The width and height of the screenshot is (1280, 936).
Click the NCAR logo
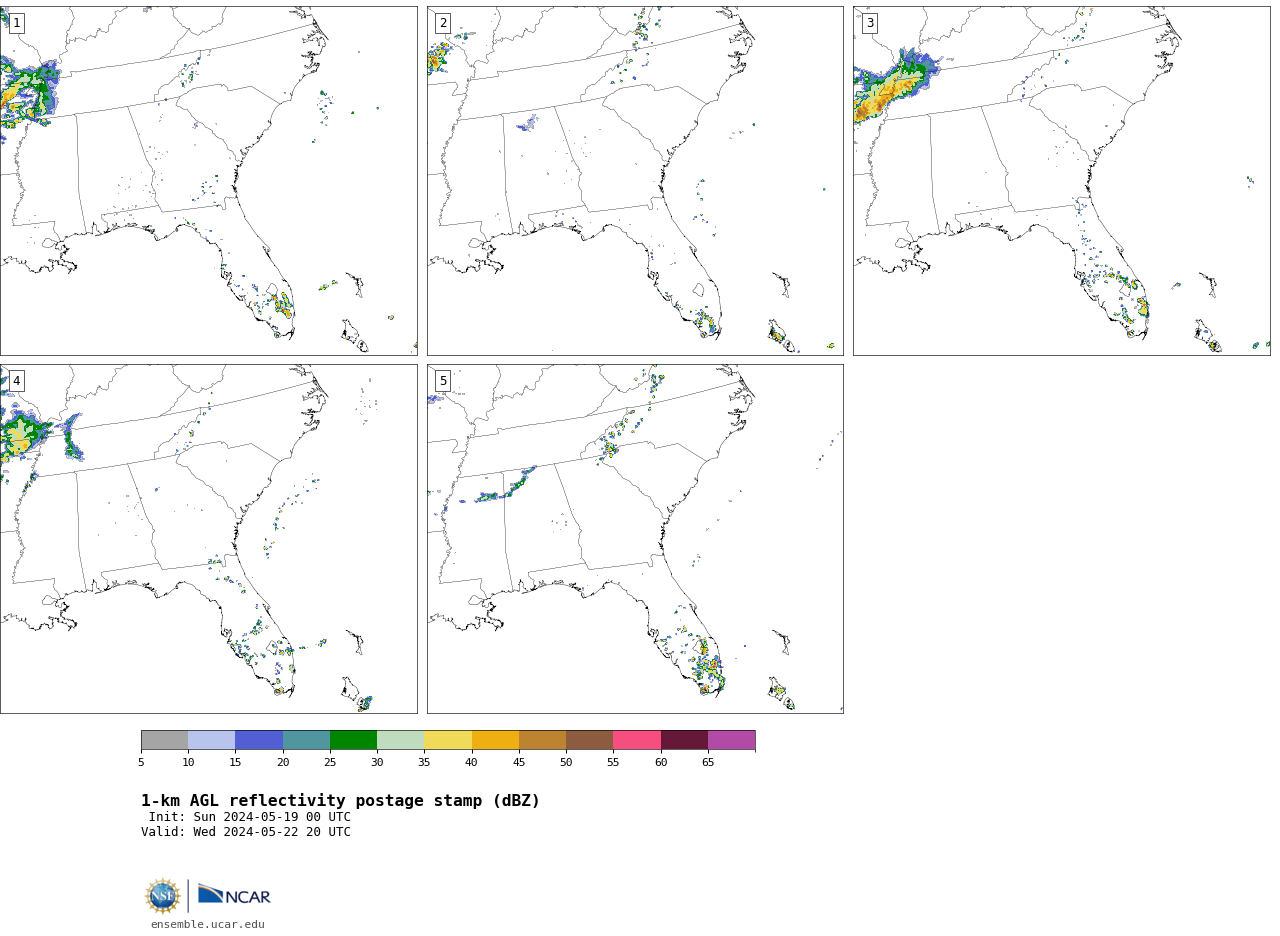tap(234, 895)
